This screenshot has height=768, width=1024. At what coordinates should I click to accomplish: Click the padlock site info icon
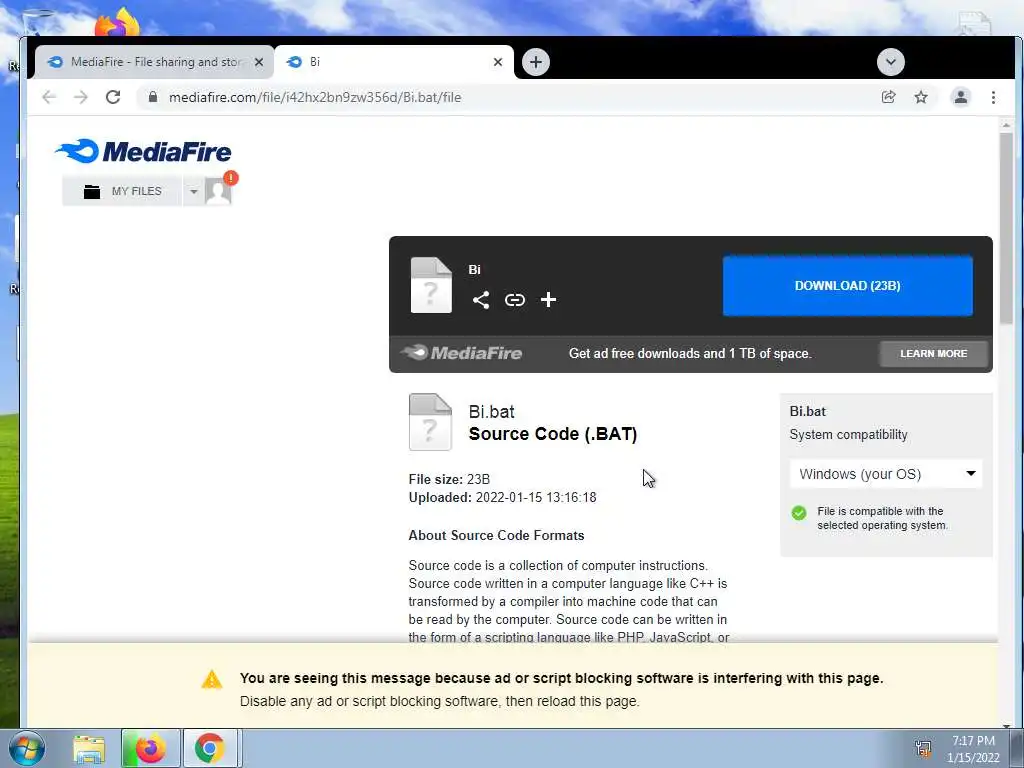pyautogui.click(x=153, y=97)
